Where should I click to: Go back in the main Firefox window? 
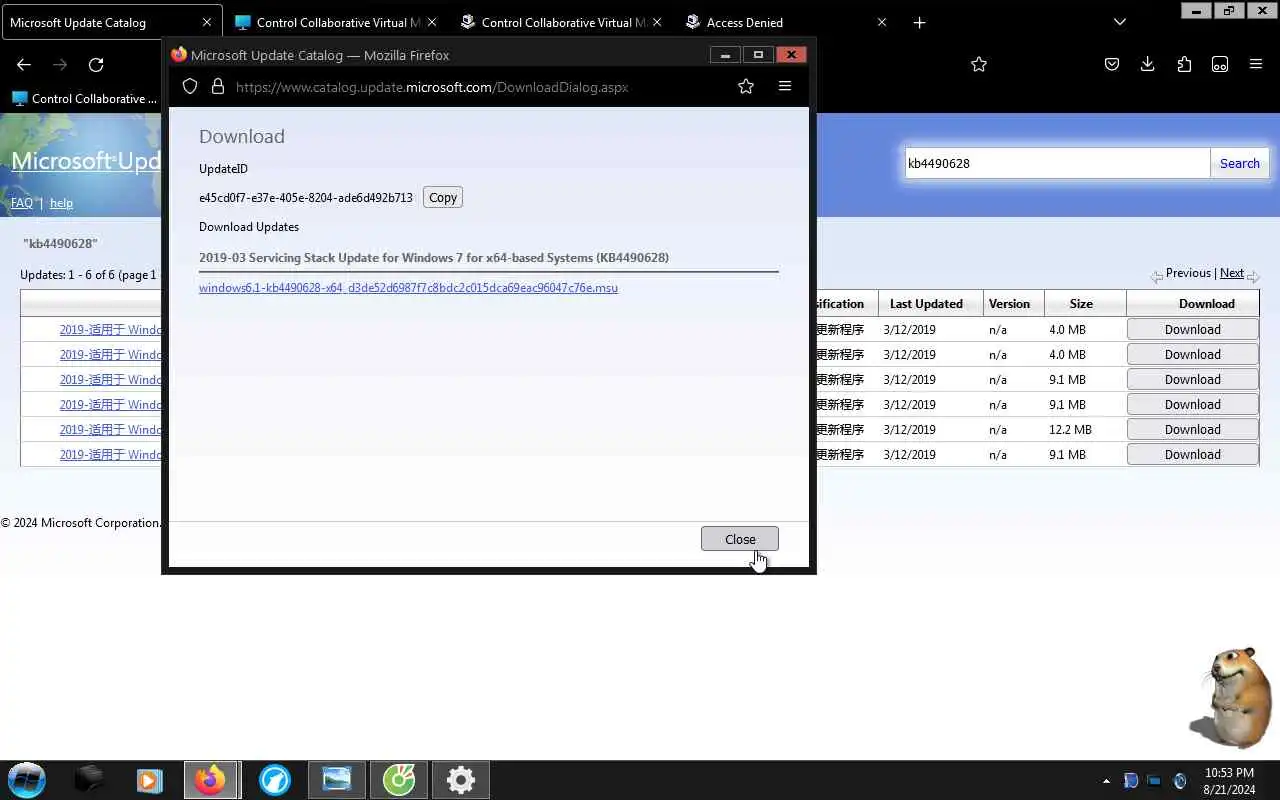click(x=24, y=64)
